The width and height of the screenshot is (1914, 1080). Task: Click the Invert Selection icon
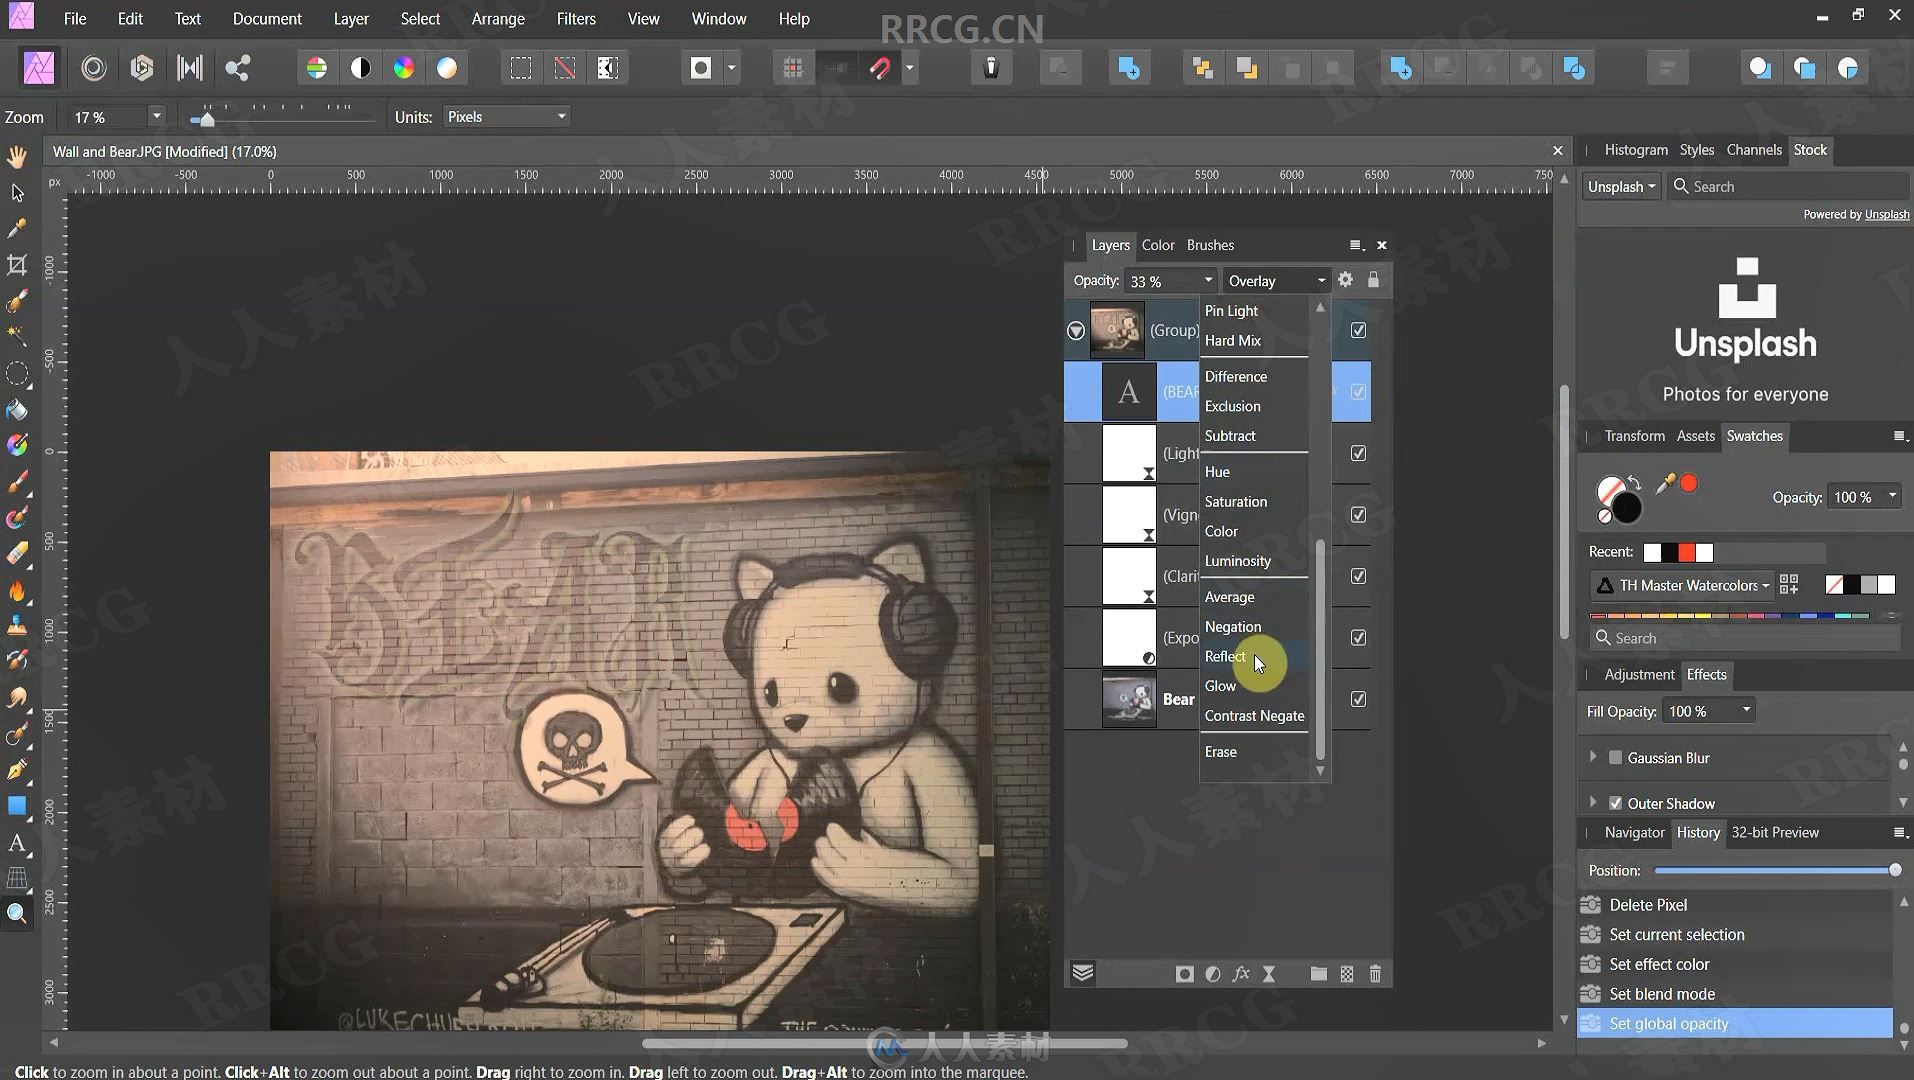point(608,68)
